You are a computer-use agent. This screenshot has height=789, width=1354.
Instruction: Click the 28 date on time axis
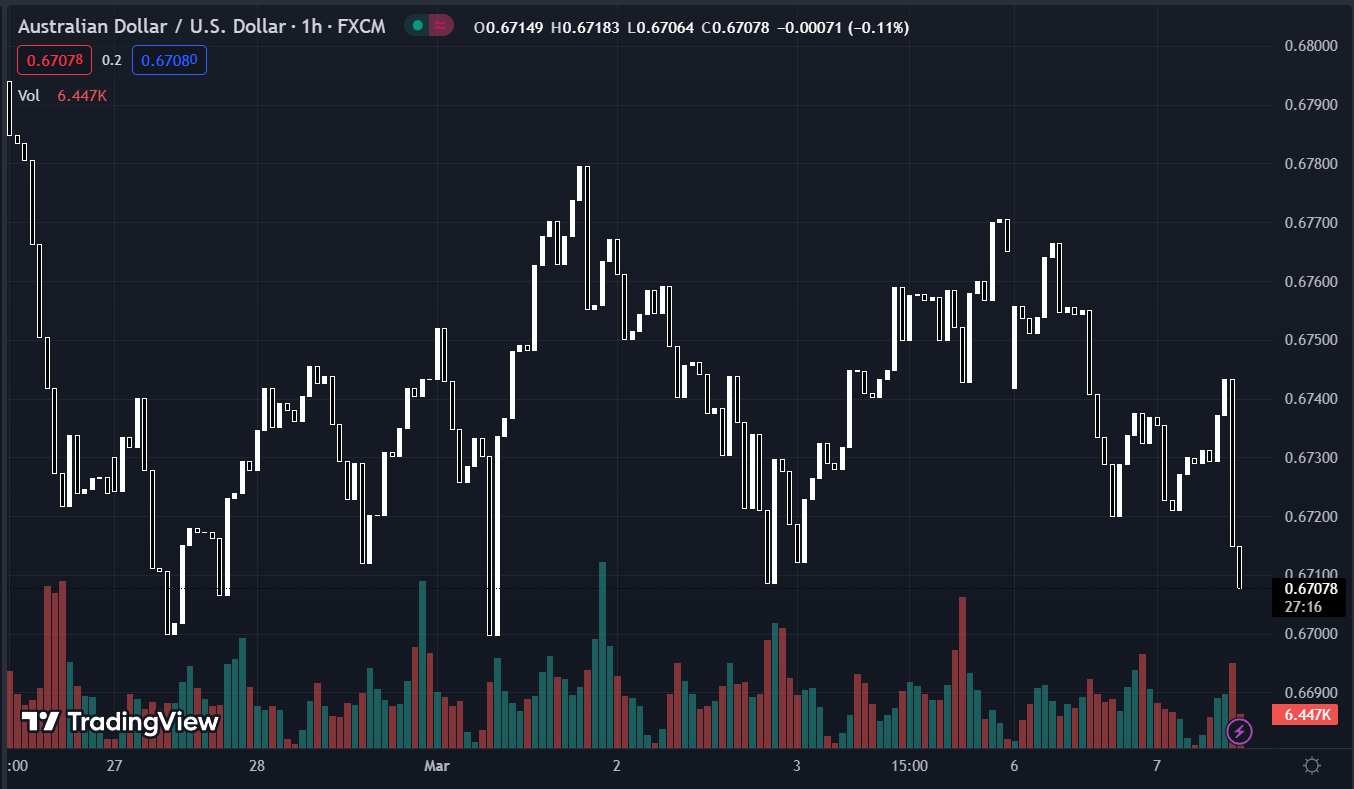pos(257,766)
